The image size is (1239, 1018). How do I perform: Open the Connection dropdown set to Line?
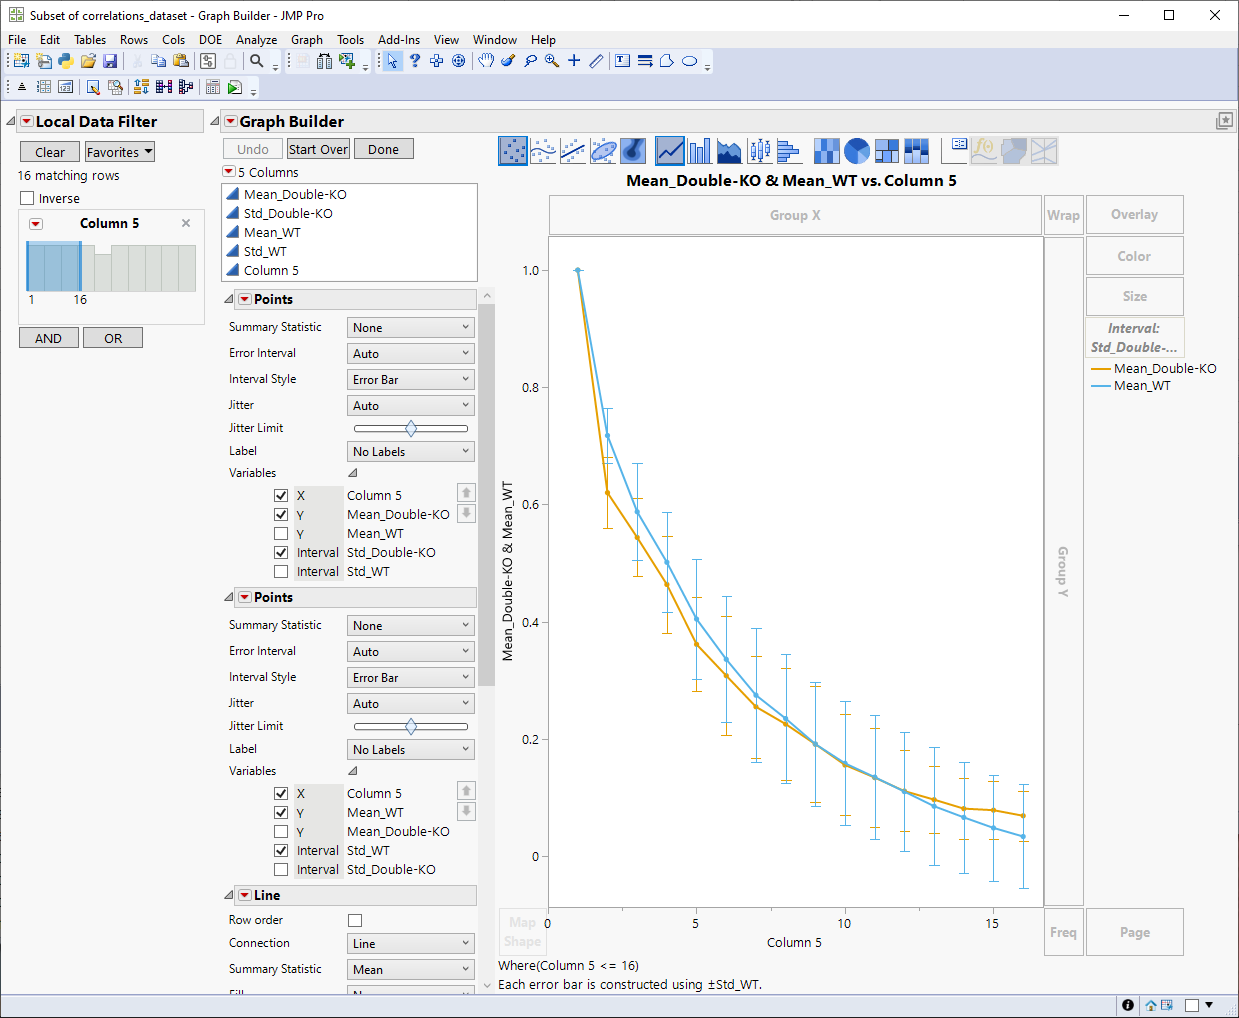point(411,944)
